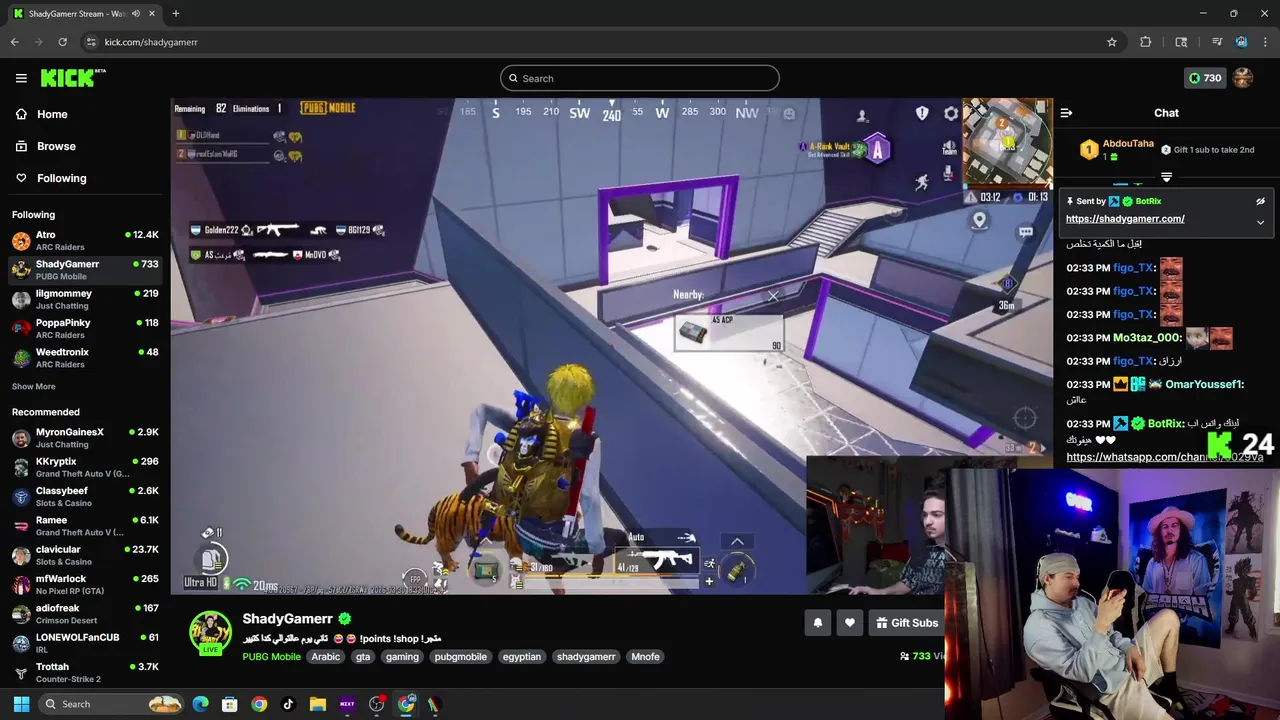Collapse the chat panel with arrow icon
Screen dimensions: 1280x720
point(1066,113)
